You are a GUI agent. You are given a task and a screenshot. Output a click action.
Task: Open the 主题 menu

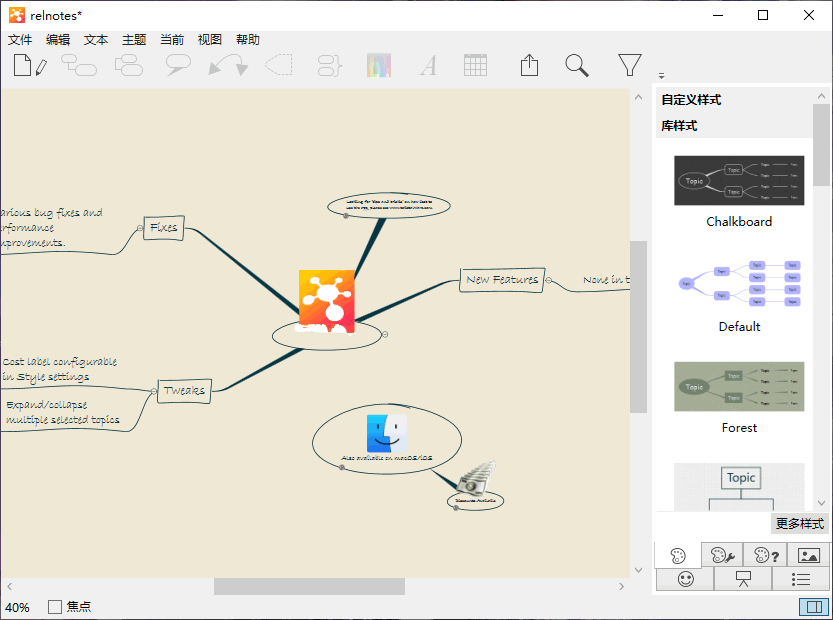click(x=134, y=40)
